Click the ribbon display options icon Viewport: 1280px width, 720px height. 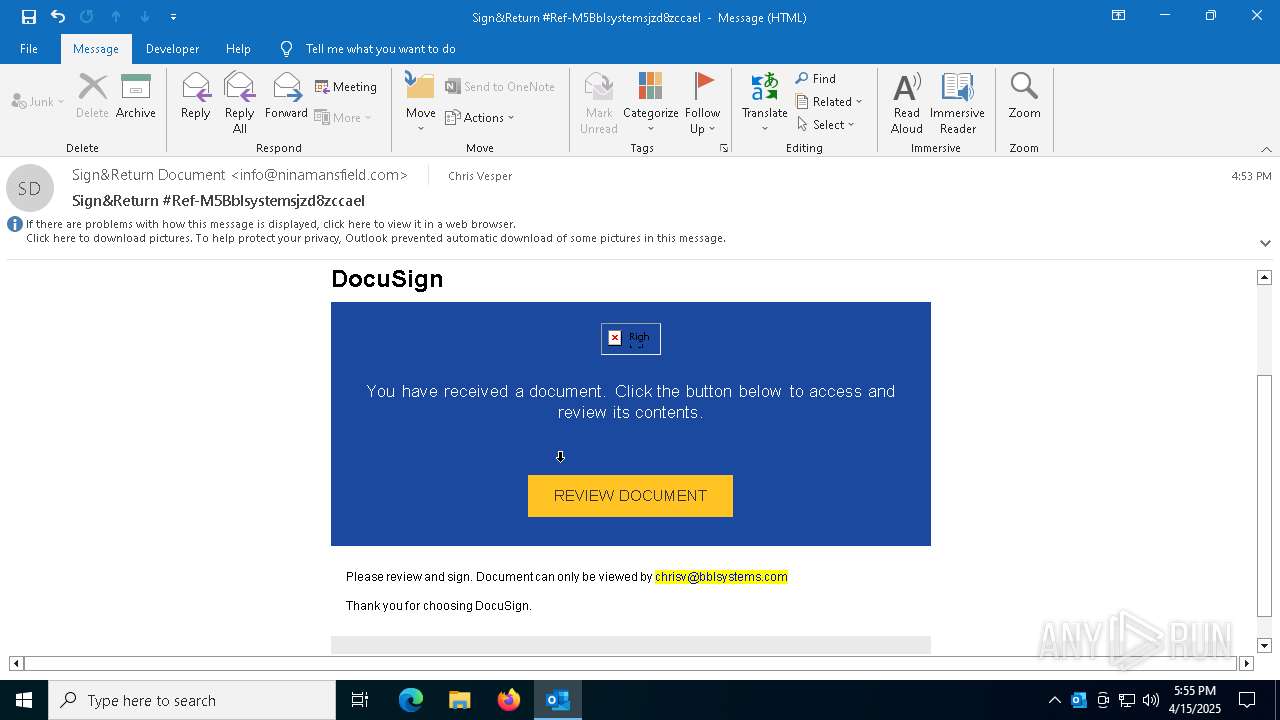tap(1118, 16)
